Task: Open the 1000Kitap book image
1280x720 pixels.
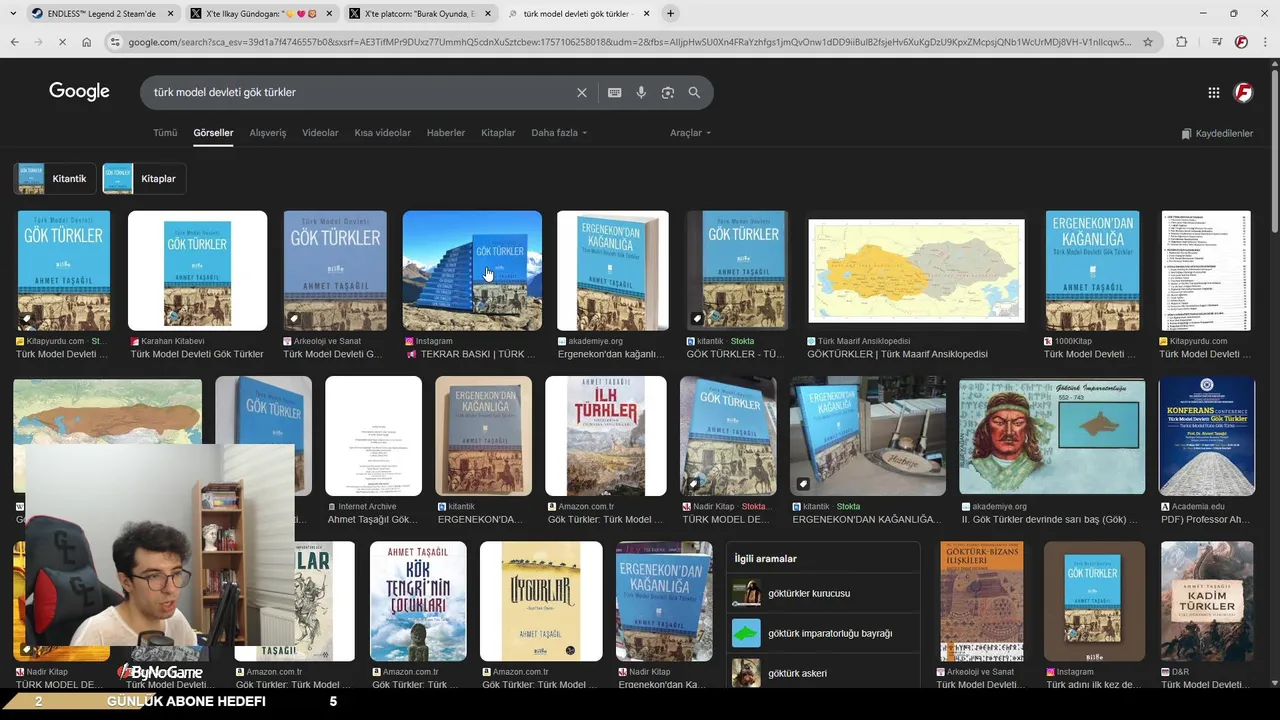Action: [x=1093, y=271]
